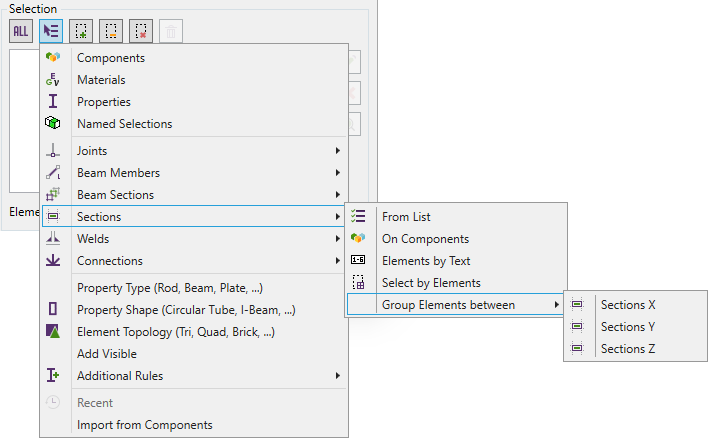Image resolution: width=708 pixels, height=438 pixels.
Task: Expand the Joints submenu
Action: click(x=92, y=151)
